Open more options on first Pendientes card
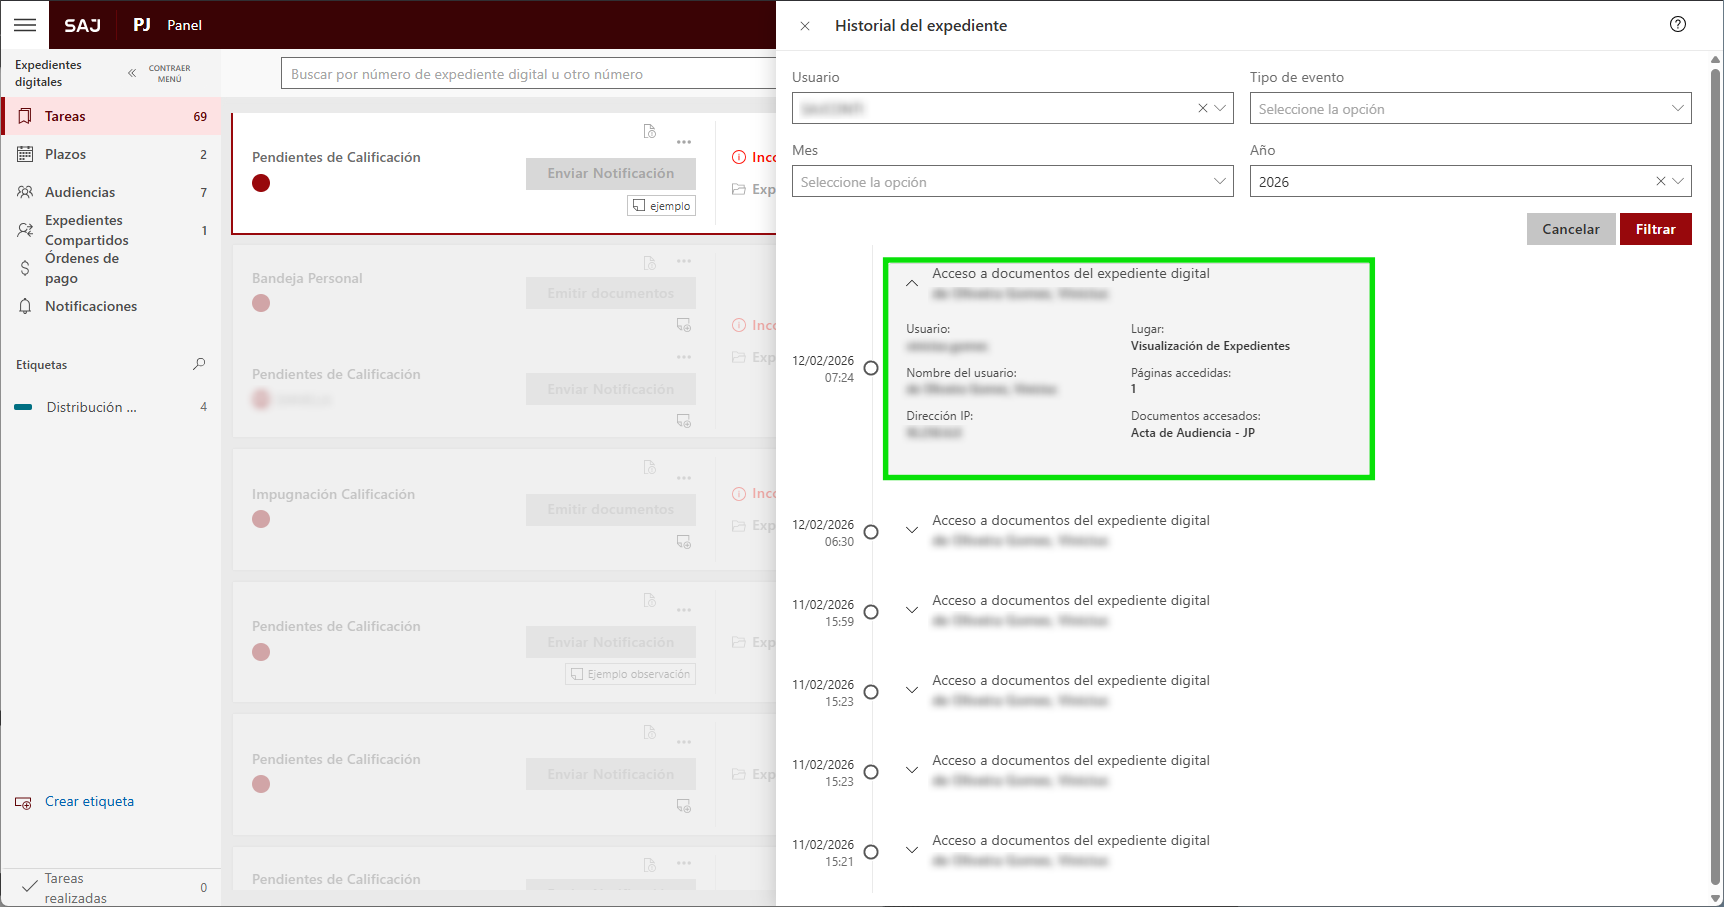This screenshot has height=907, width=1724. (684, 142)
